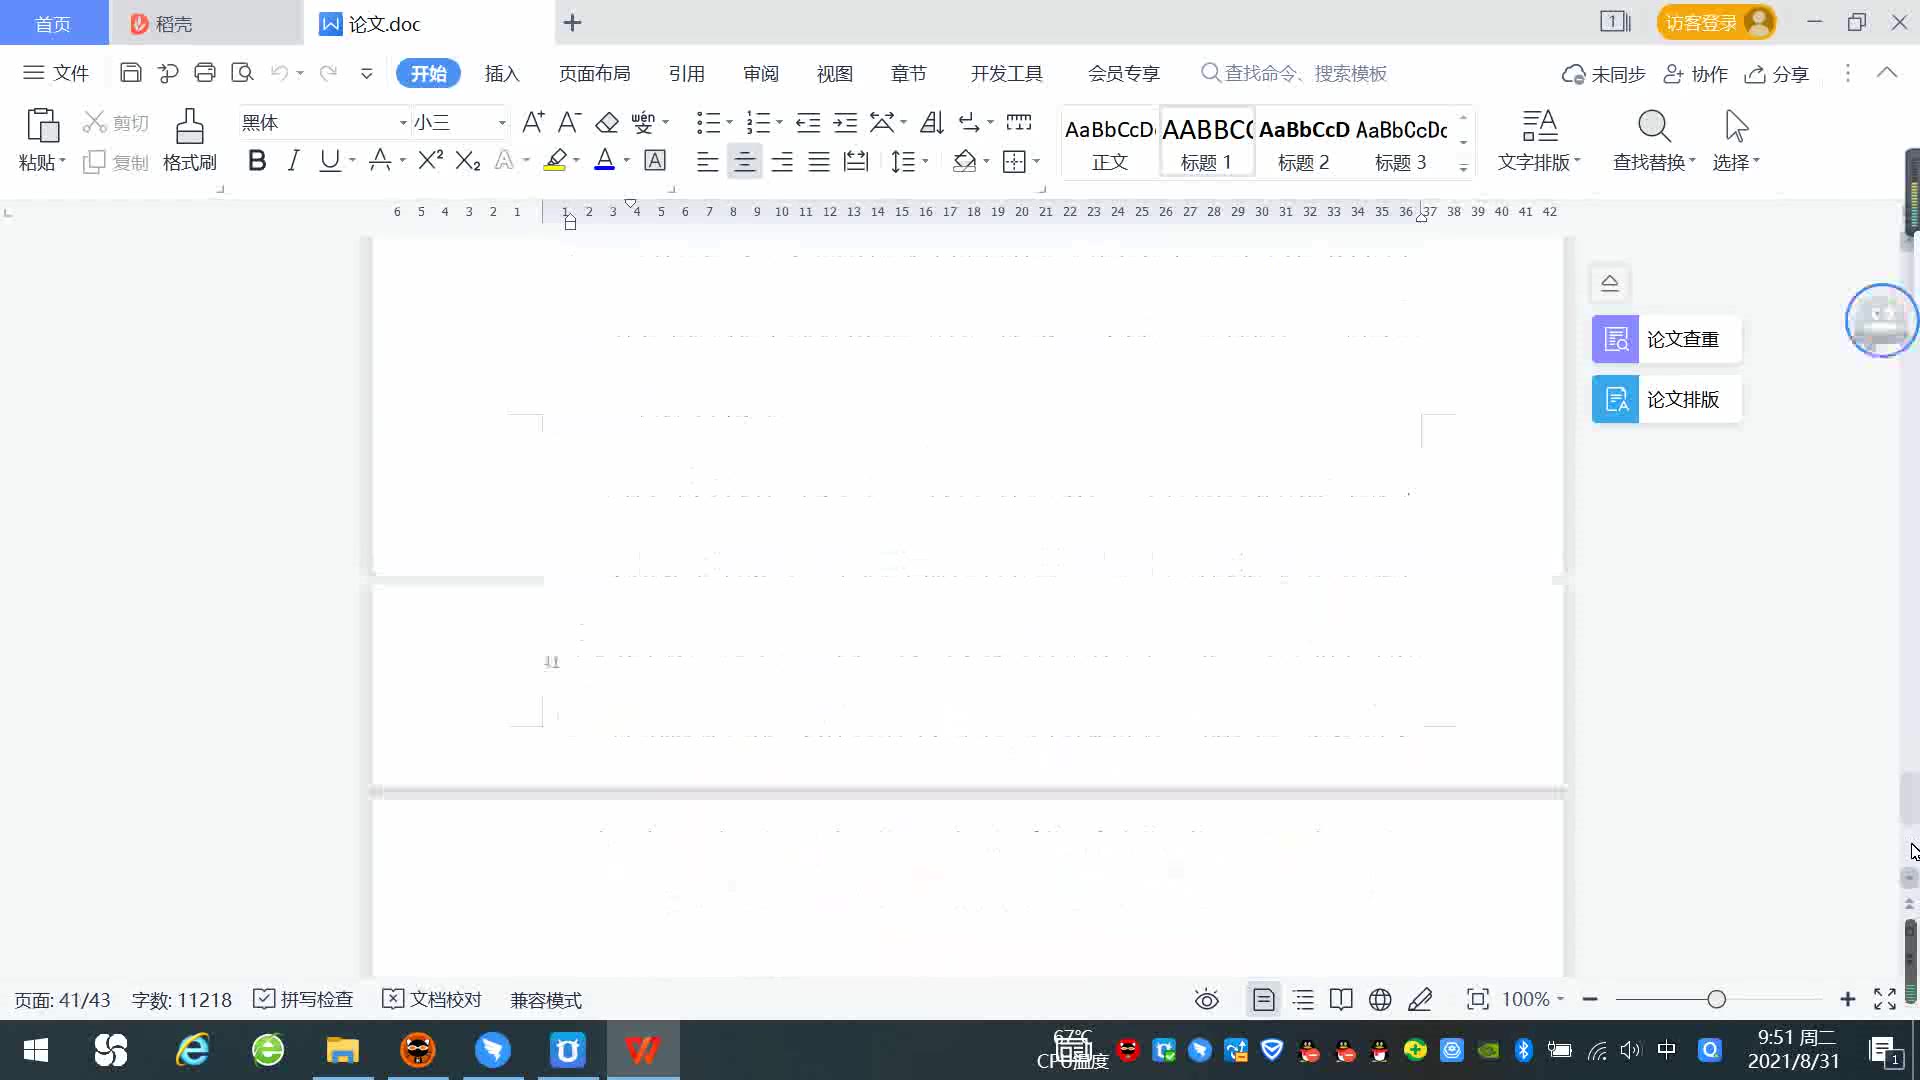The image size is (1920, 1080).
Task: Click 未同步 sync status button
Action: point(1603,74)
